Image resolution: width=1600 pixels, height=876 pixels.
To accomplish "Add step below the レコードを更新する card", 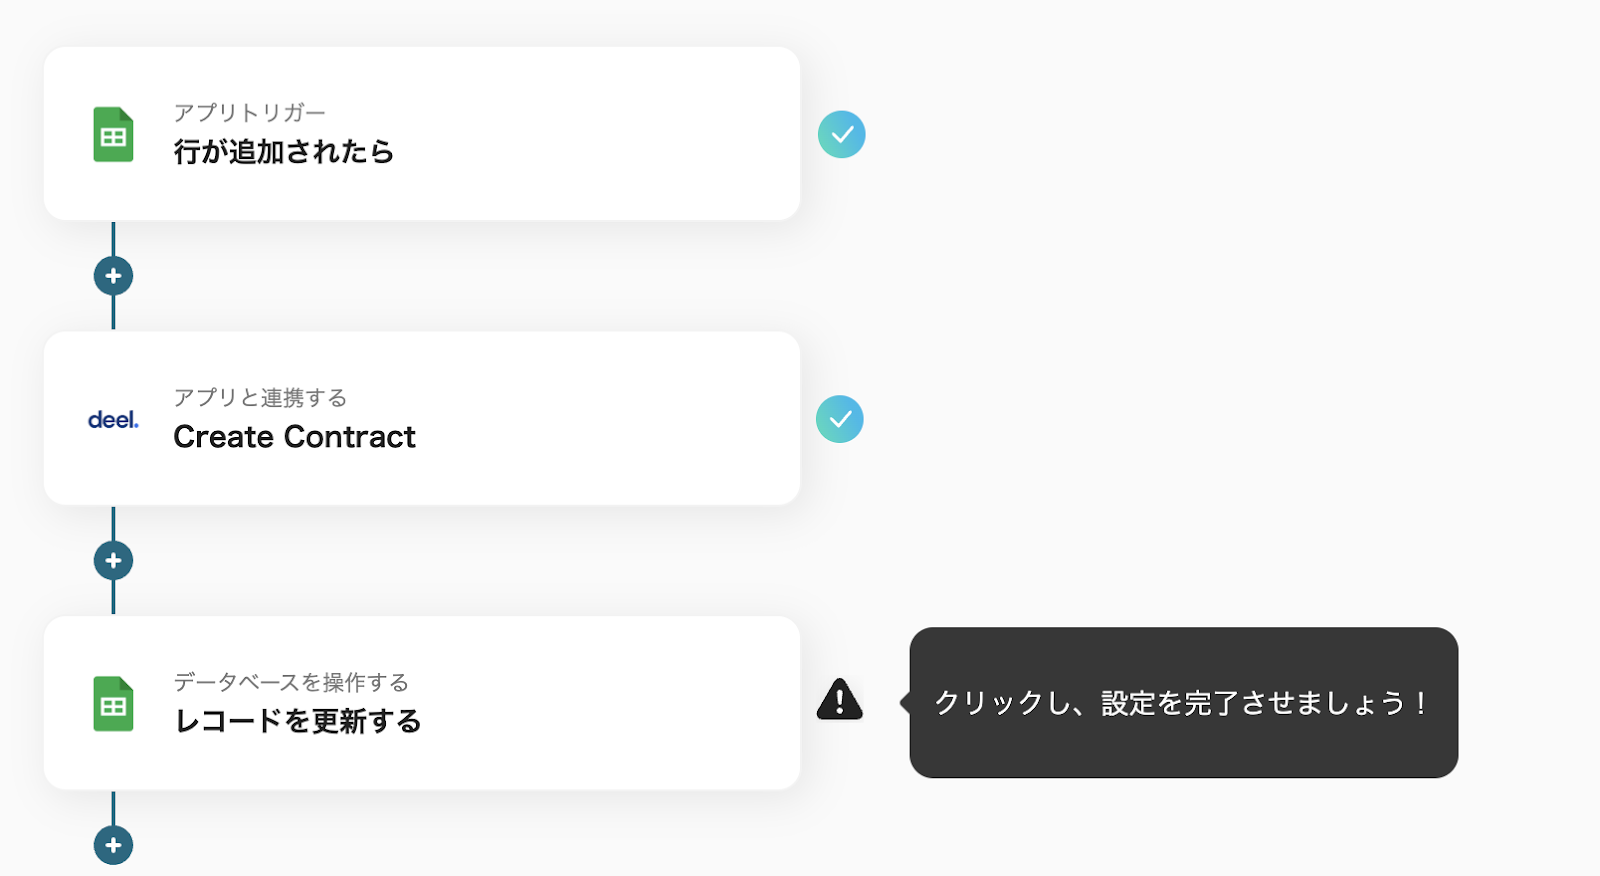I will (x=113, y=845).
